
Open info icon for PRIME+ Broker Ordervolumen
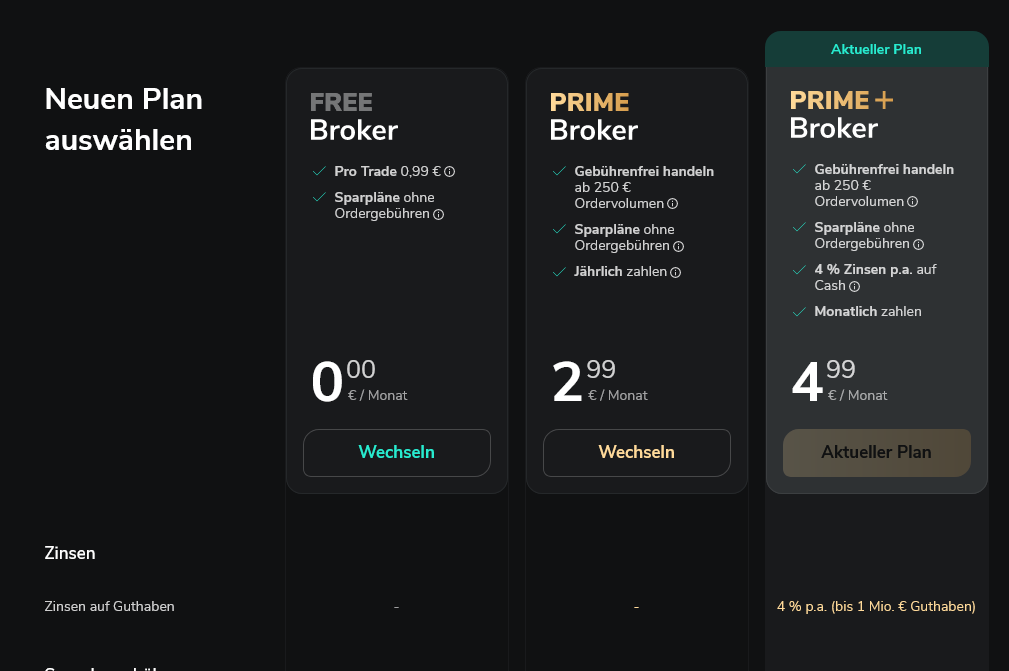[912, 202]
